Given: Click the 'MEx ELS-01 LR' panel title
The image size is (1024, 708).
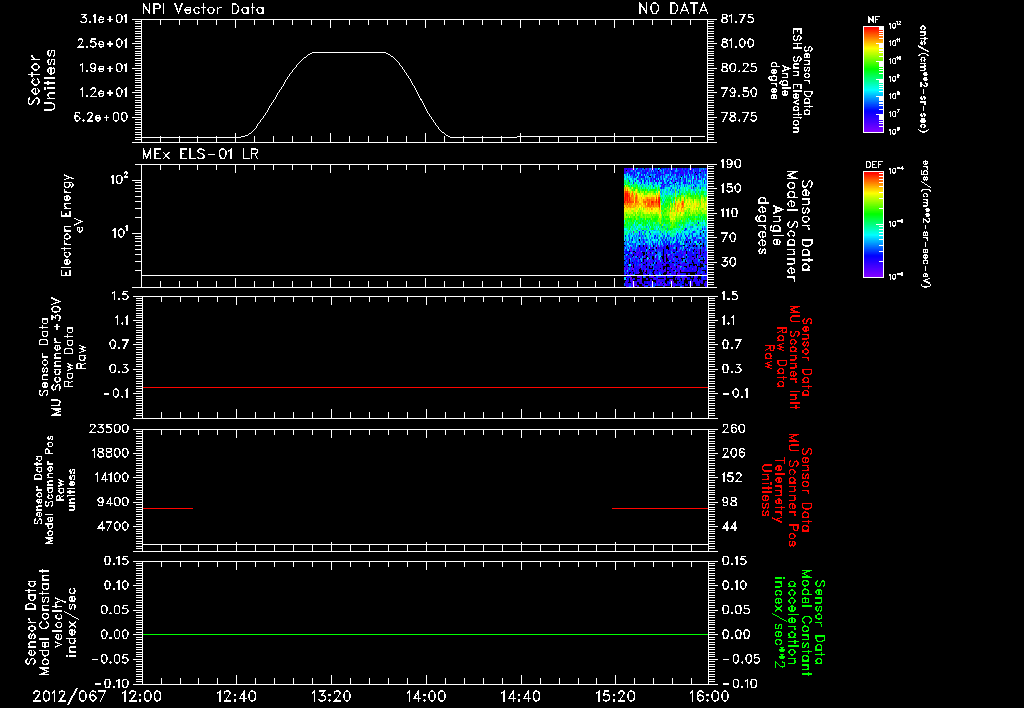Looking at the screenshot, I should click(x=200, y=153).
